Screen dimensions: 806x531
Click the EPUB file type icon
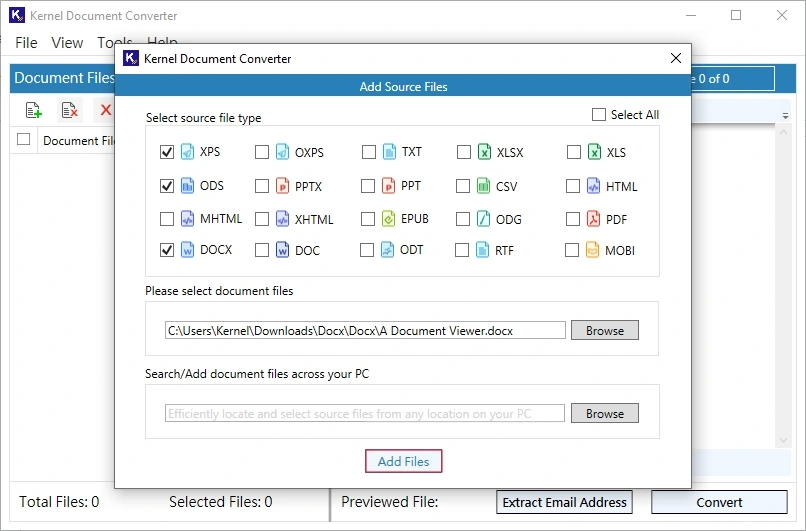(x=389, y=219)
